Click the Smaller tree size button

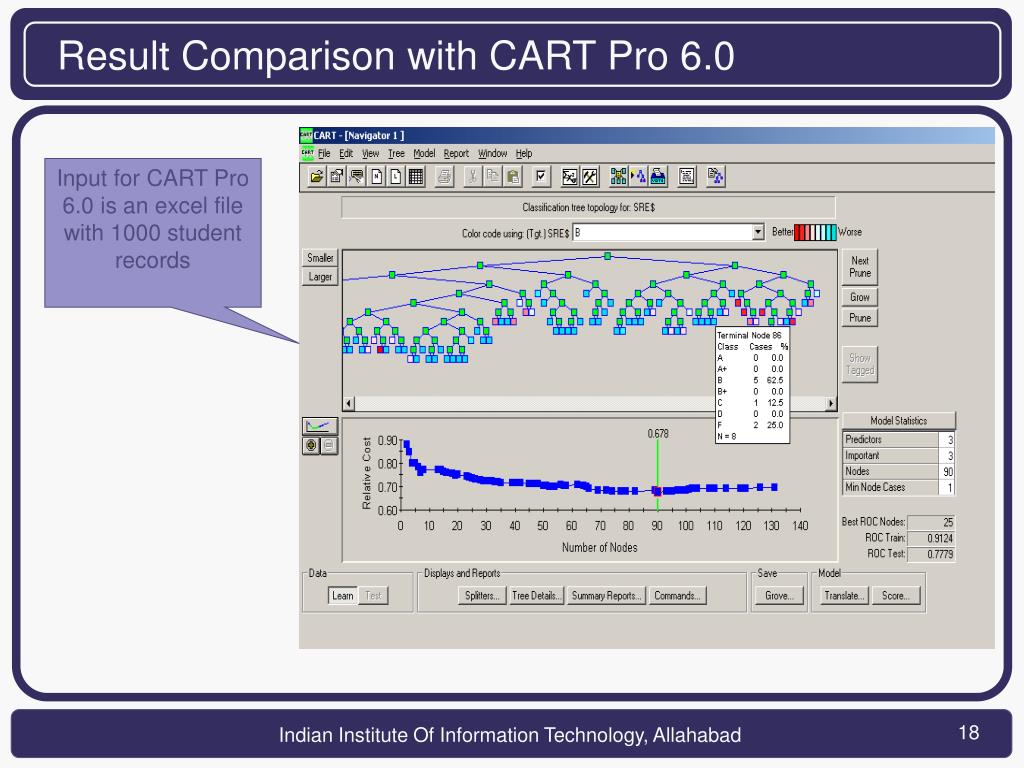tap(320, 258)
